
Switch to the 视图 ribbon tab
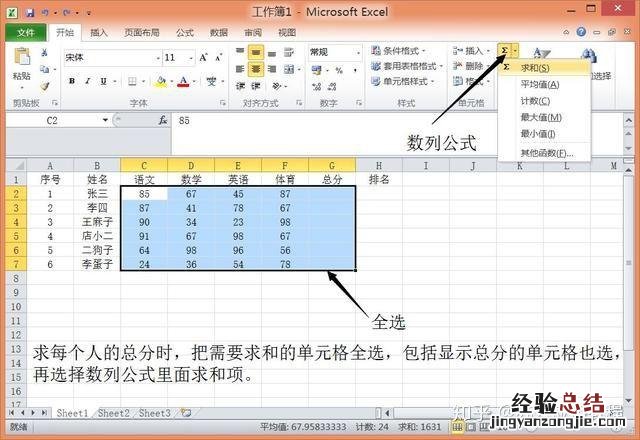[x=287, y=33]
